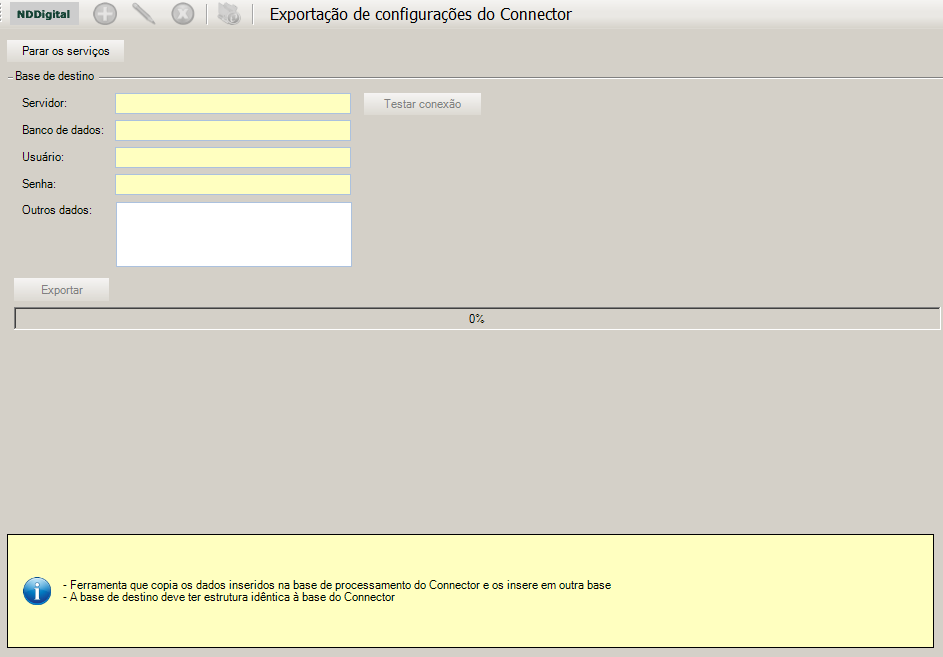
Task: Click the NDDigital logo button
Action: pyautogui.click(x=44, y=14)
